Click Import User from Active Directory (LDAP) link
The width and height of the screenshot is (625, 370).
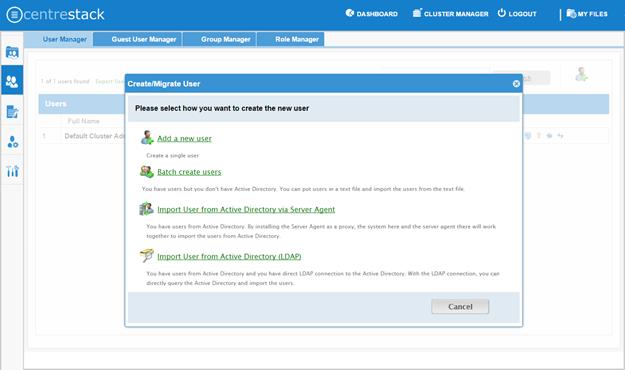click(229, 256)
